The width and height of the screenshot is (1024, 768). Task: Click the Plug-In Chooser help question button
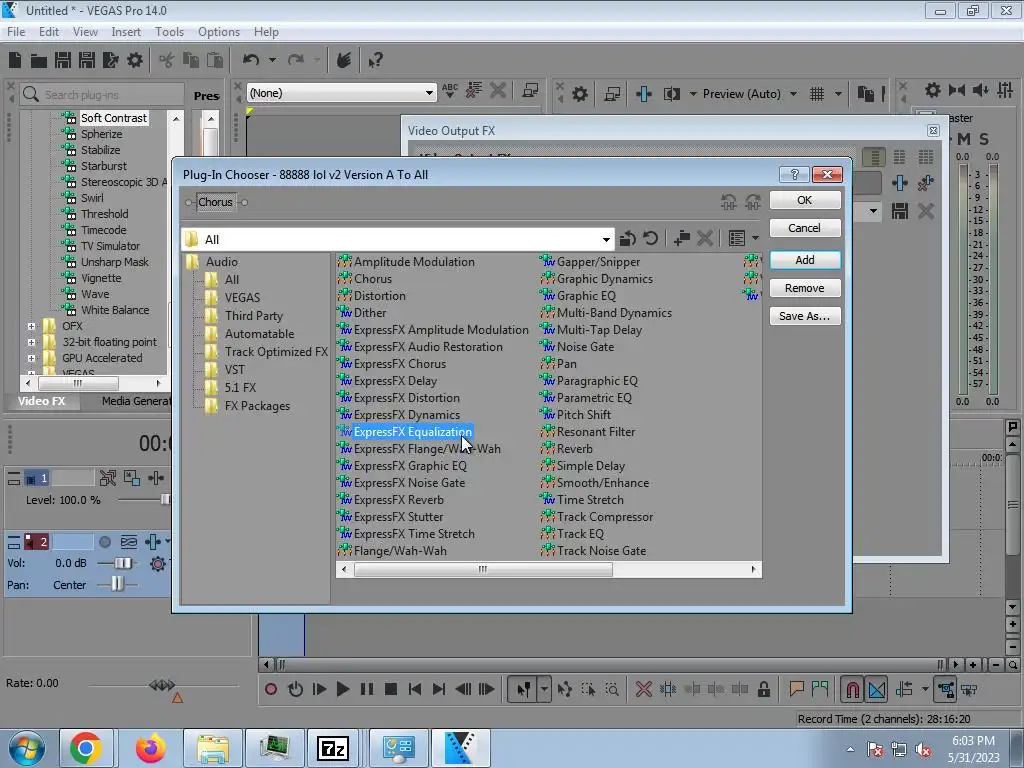click(x=794, y=174)
